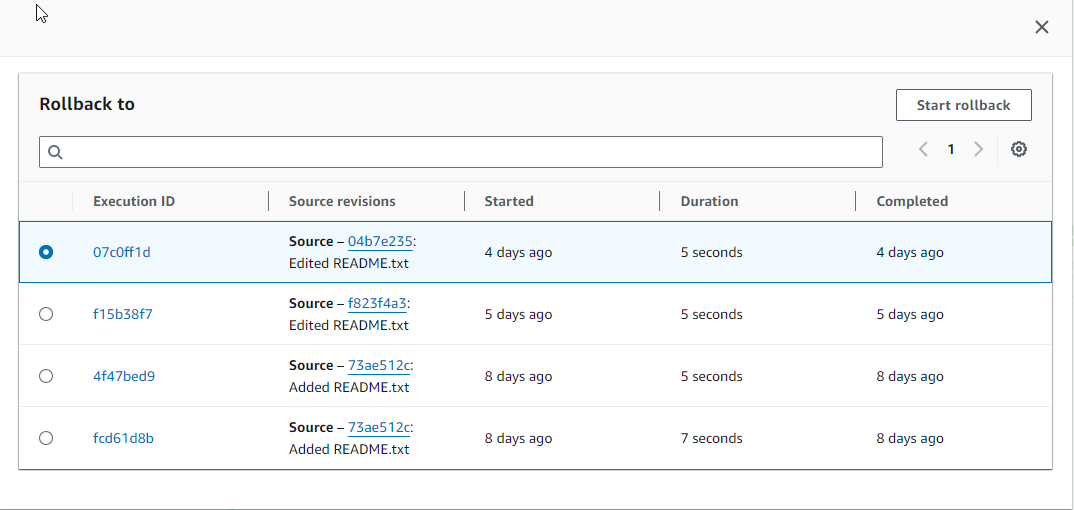
Task: Open source revision 04b7e235 link
Action: click(x=380, y=241)
